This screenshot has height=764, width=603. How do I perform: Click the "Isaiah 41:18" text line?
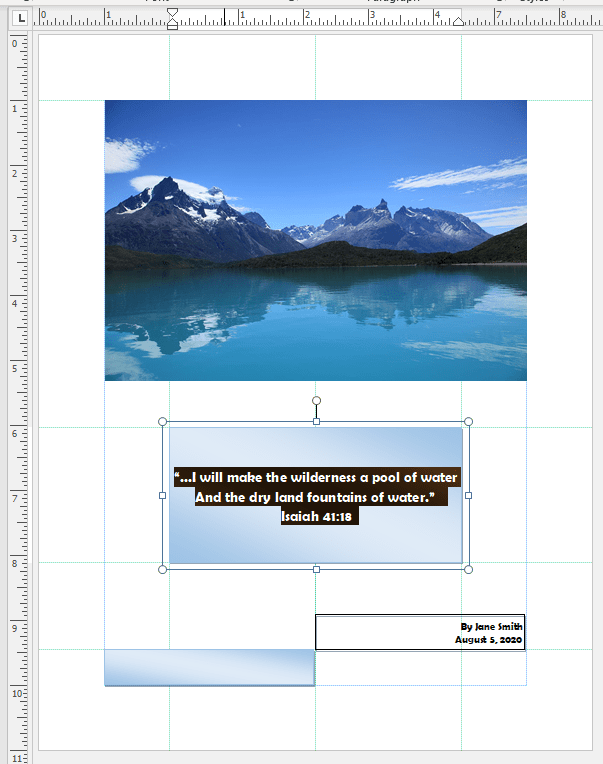(x=316, y=517)
